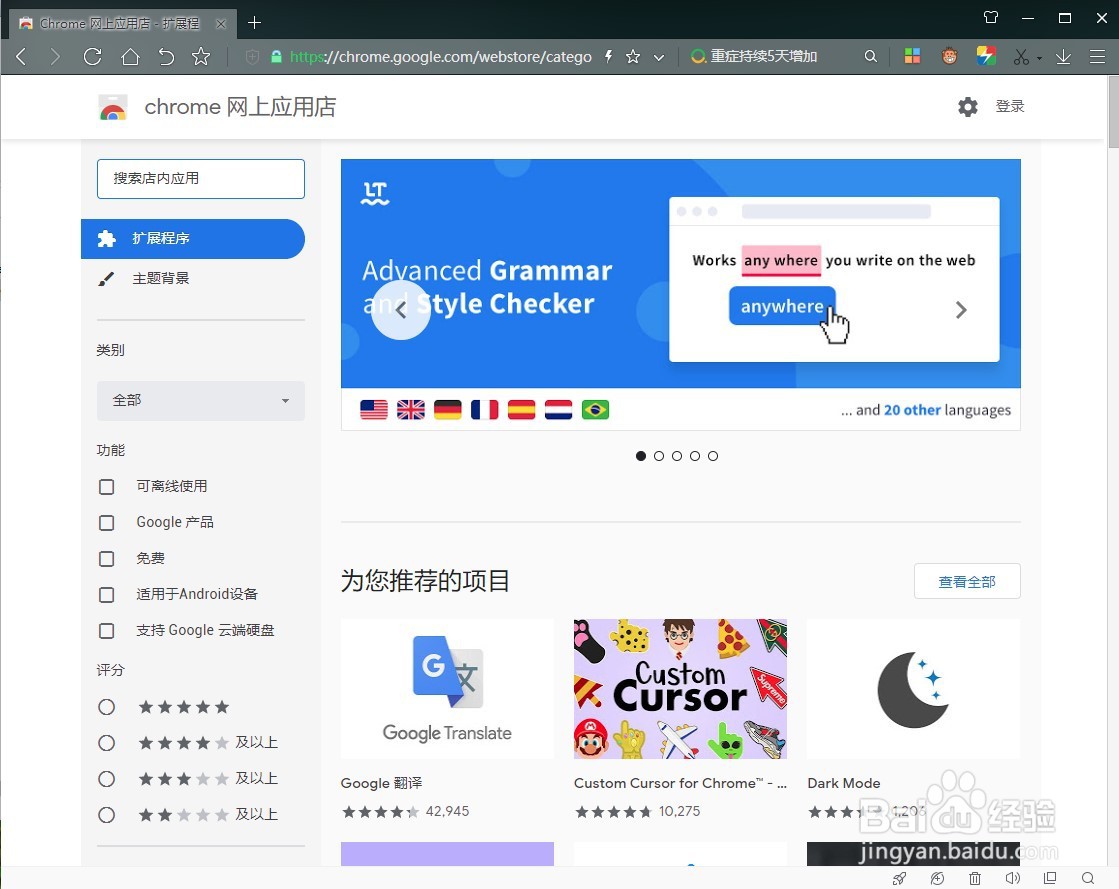The width and height of the screenshot is (1119, 889).
Task: Toggle the speaker sound icon in status bar
Action: (x=1012, y=878)
